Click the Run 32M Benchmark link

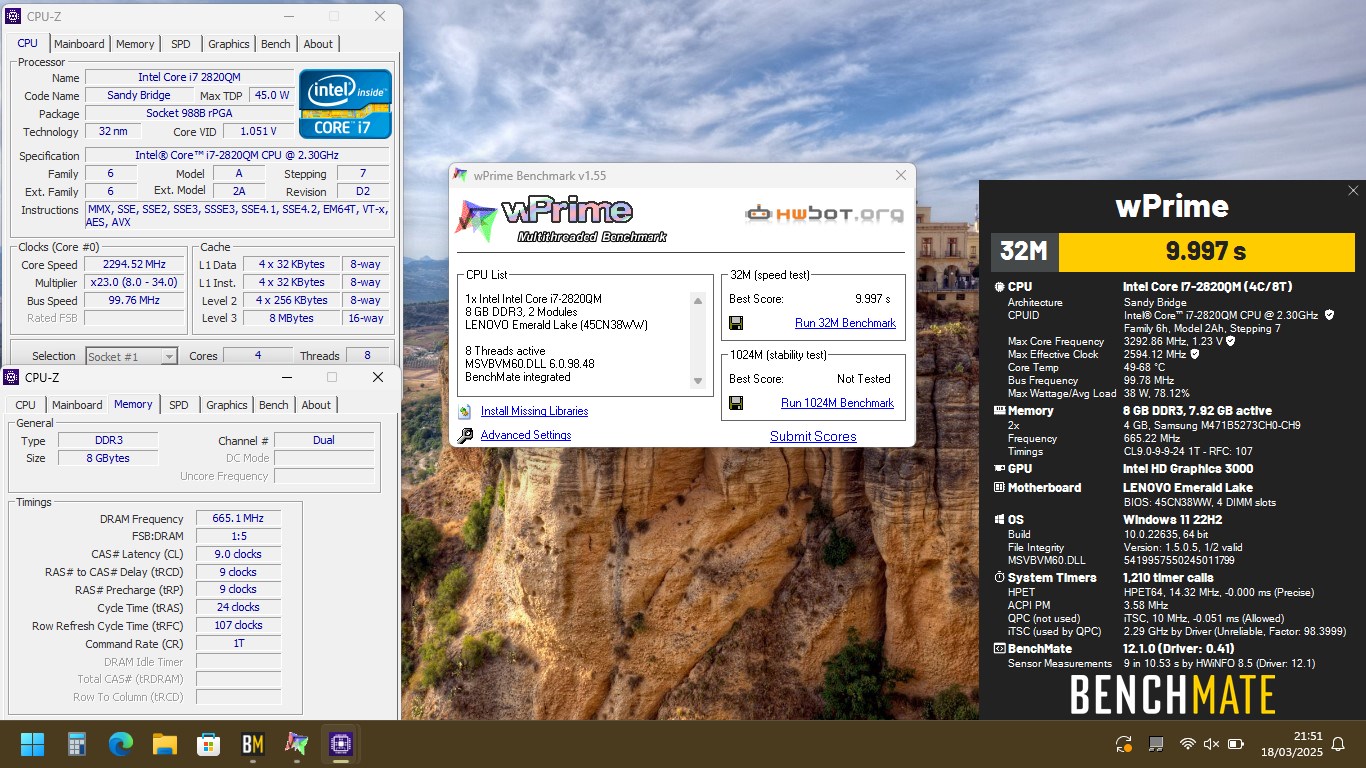pyautogui.click(x=845, y=323)
